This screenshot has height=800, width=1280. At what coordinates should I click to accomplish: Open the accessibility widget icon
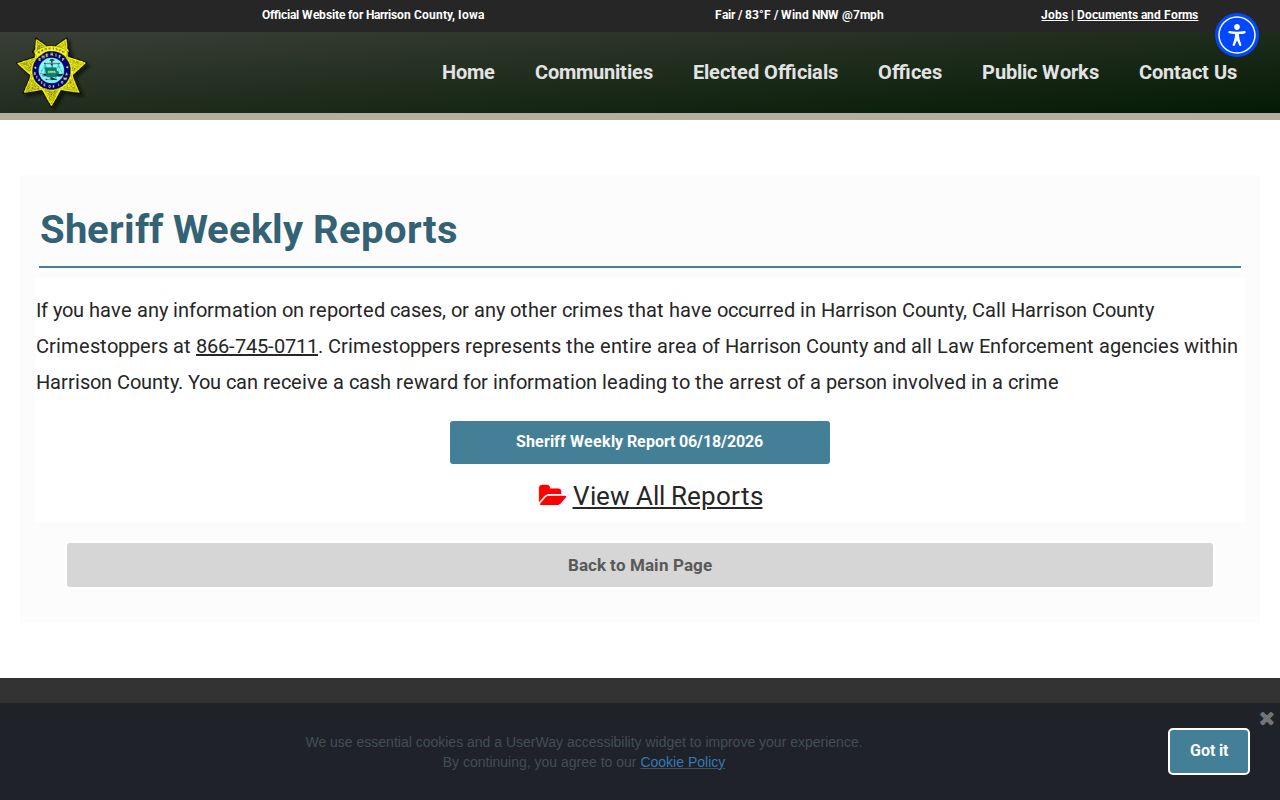coord(1237,35)
